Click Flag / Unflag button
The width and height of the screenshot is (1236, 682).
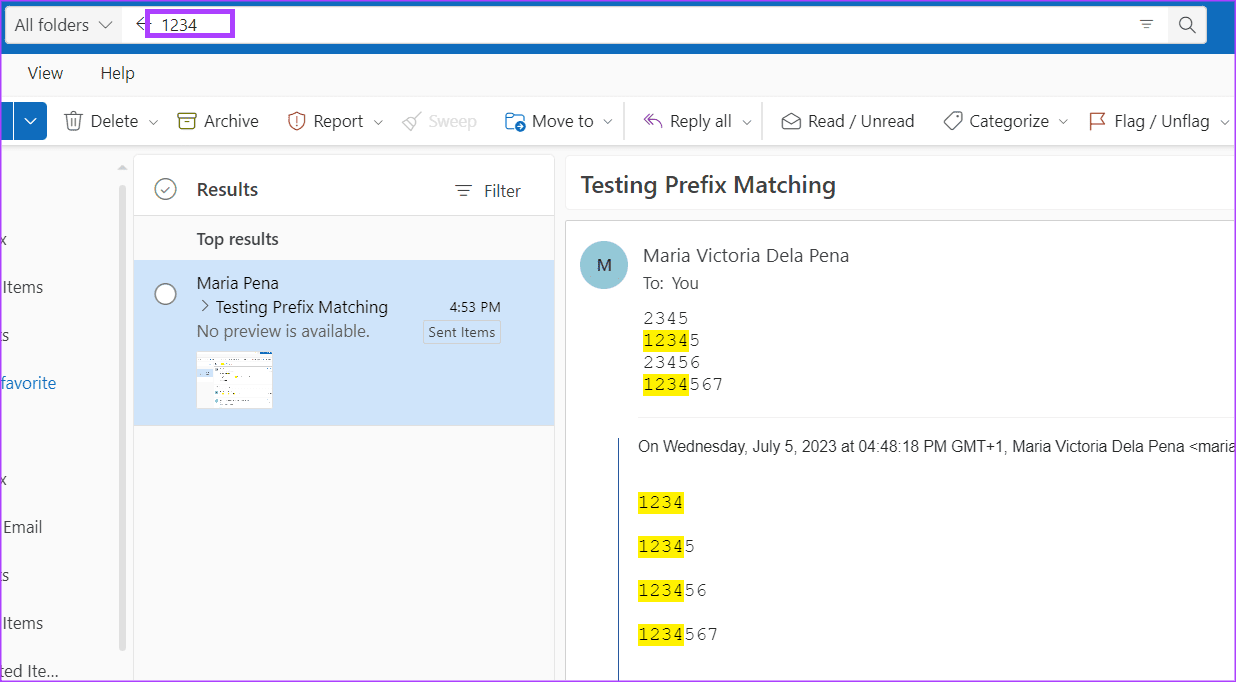1149,121
